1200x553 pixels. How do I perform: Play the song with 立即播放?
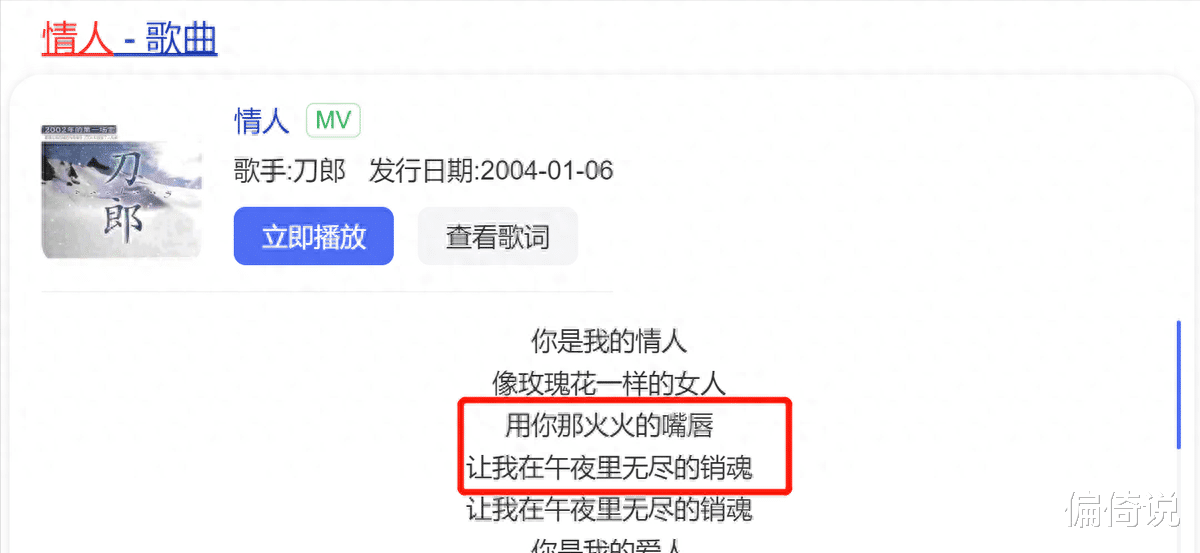(314, 237)
